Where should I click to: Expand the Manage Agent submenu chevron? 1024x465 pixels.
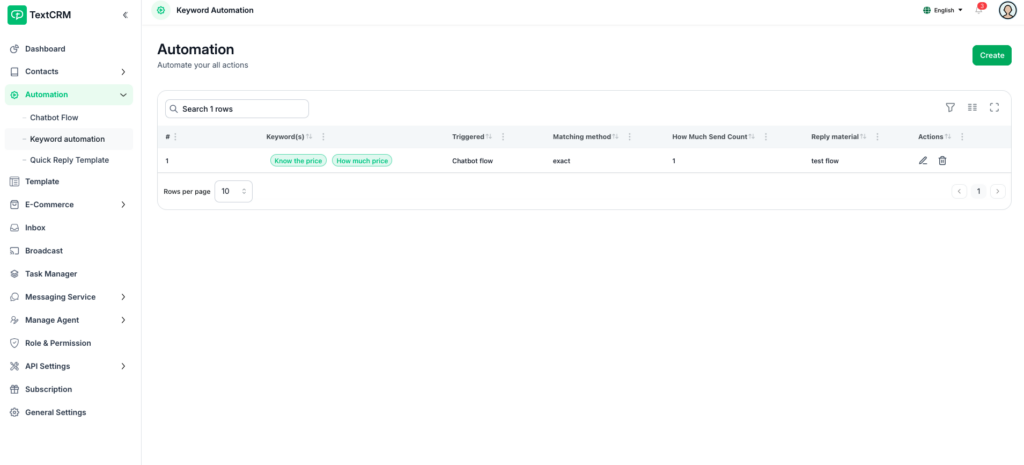(x=123, y=320)
